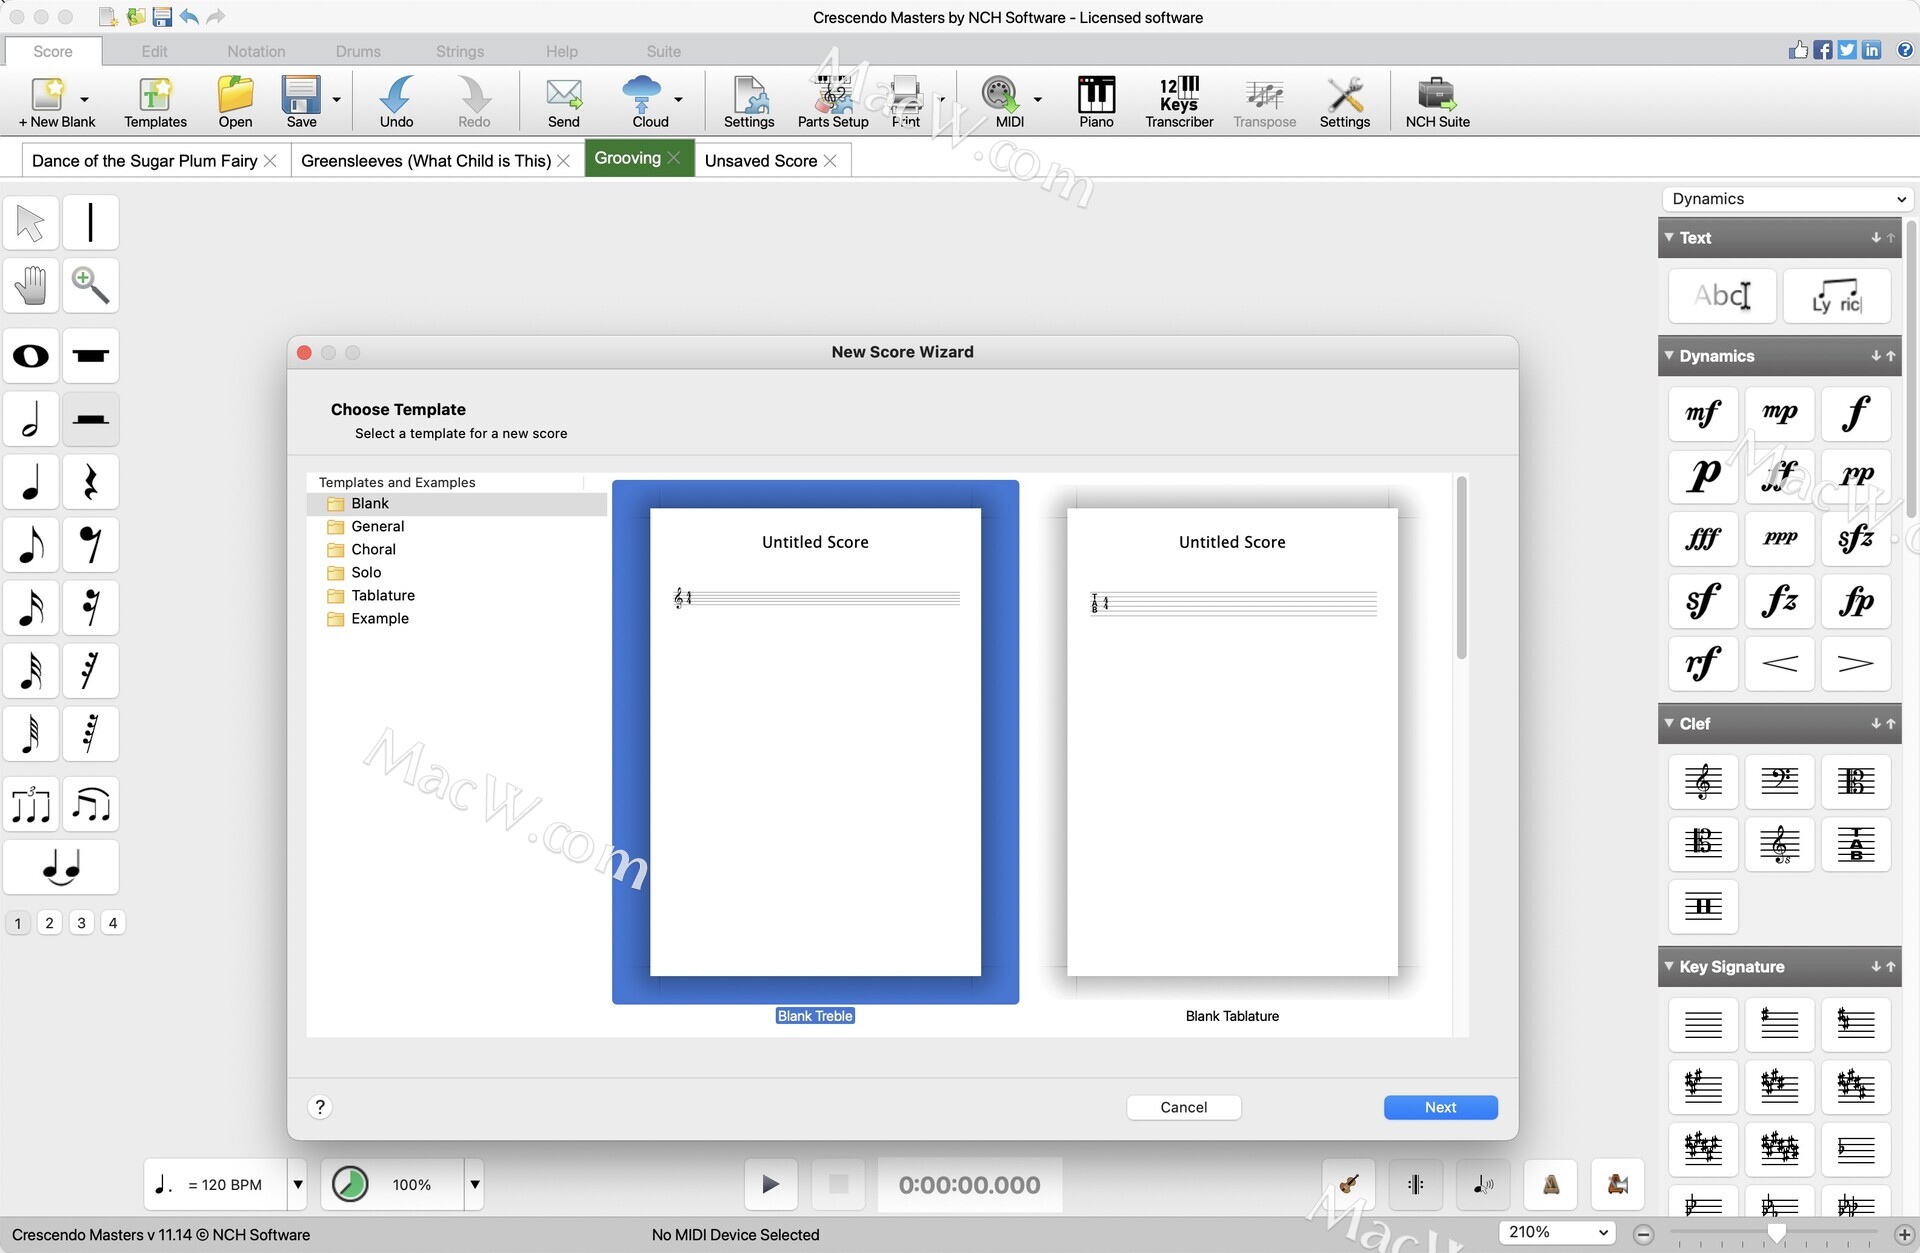
Task: Select the Lyric text tool
Action: (1837, 296)
